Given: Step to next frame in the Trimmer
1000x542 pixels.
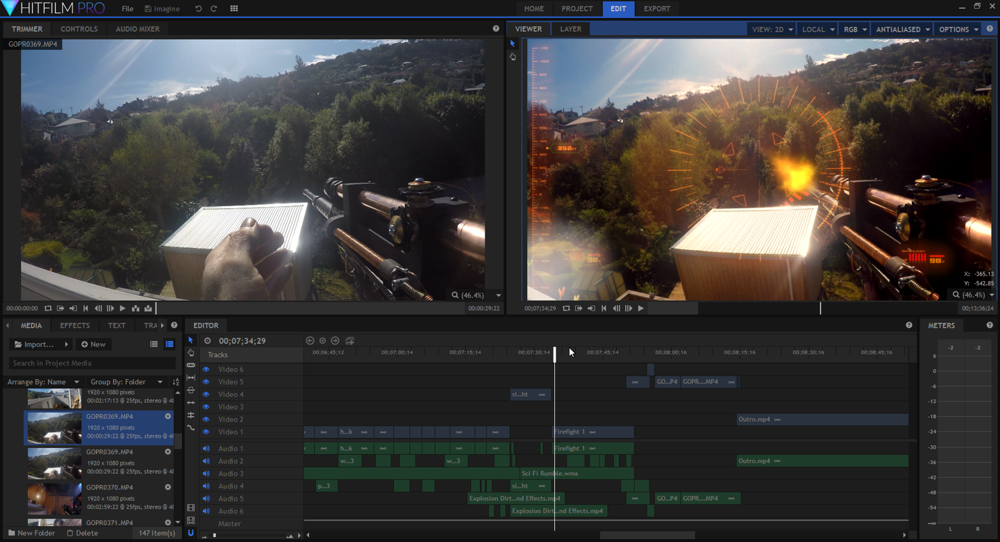Looking at the screenshot, I should (110, 309).
